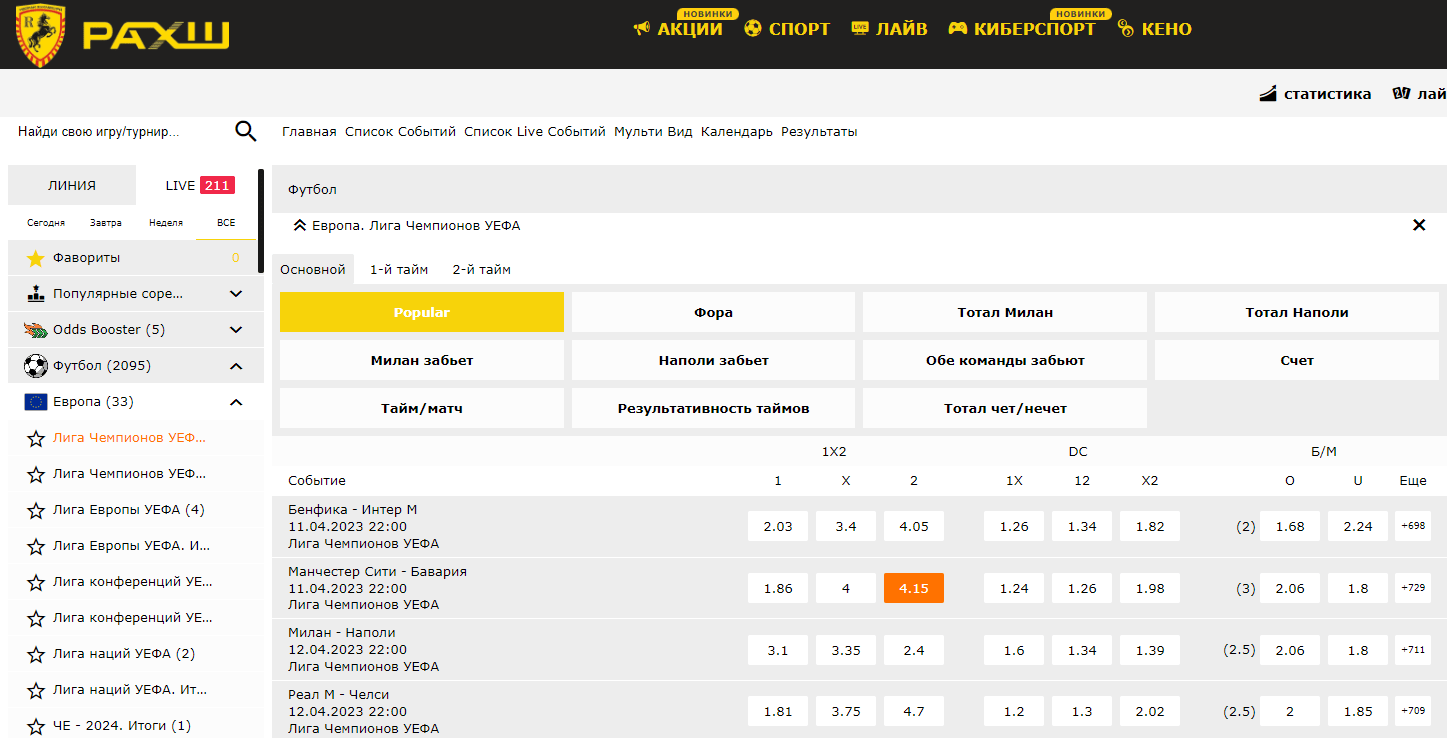Select the Неделя time filter
Screen dimensions: 1447x738
[166, 223]
